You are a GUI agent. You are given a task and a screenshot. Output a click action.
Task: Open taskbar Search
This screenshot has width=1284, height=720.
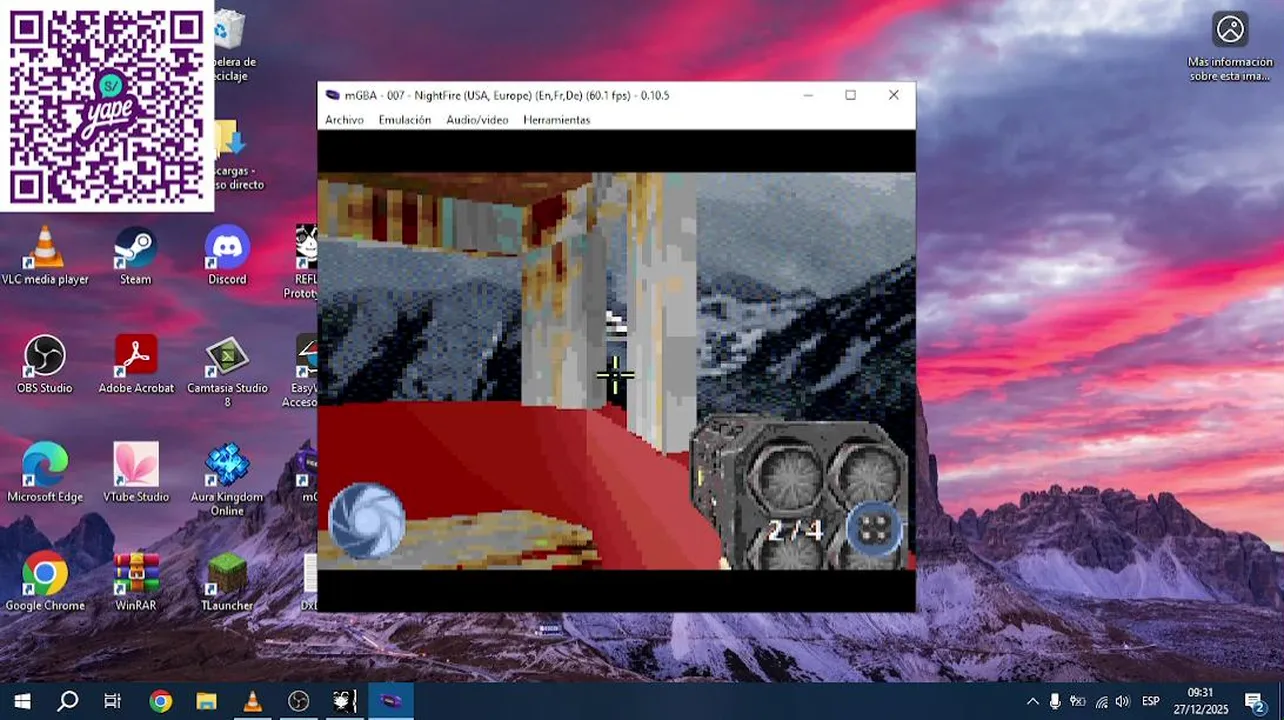(67, 701)
